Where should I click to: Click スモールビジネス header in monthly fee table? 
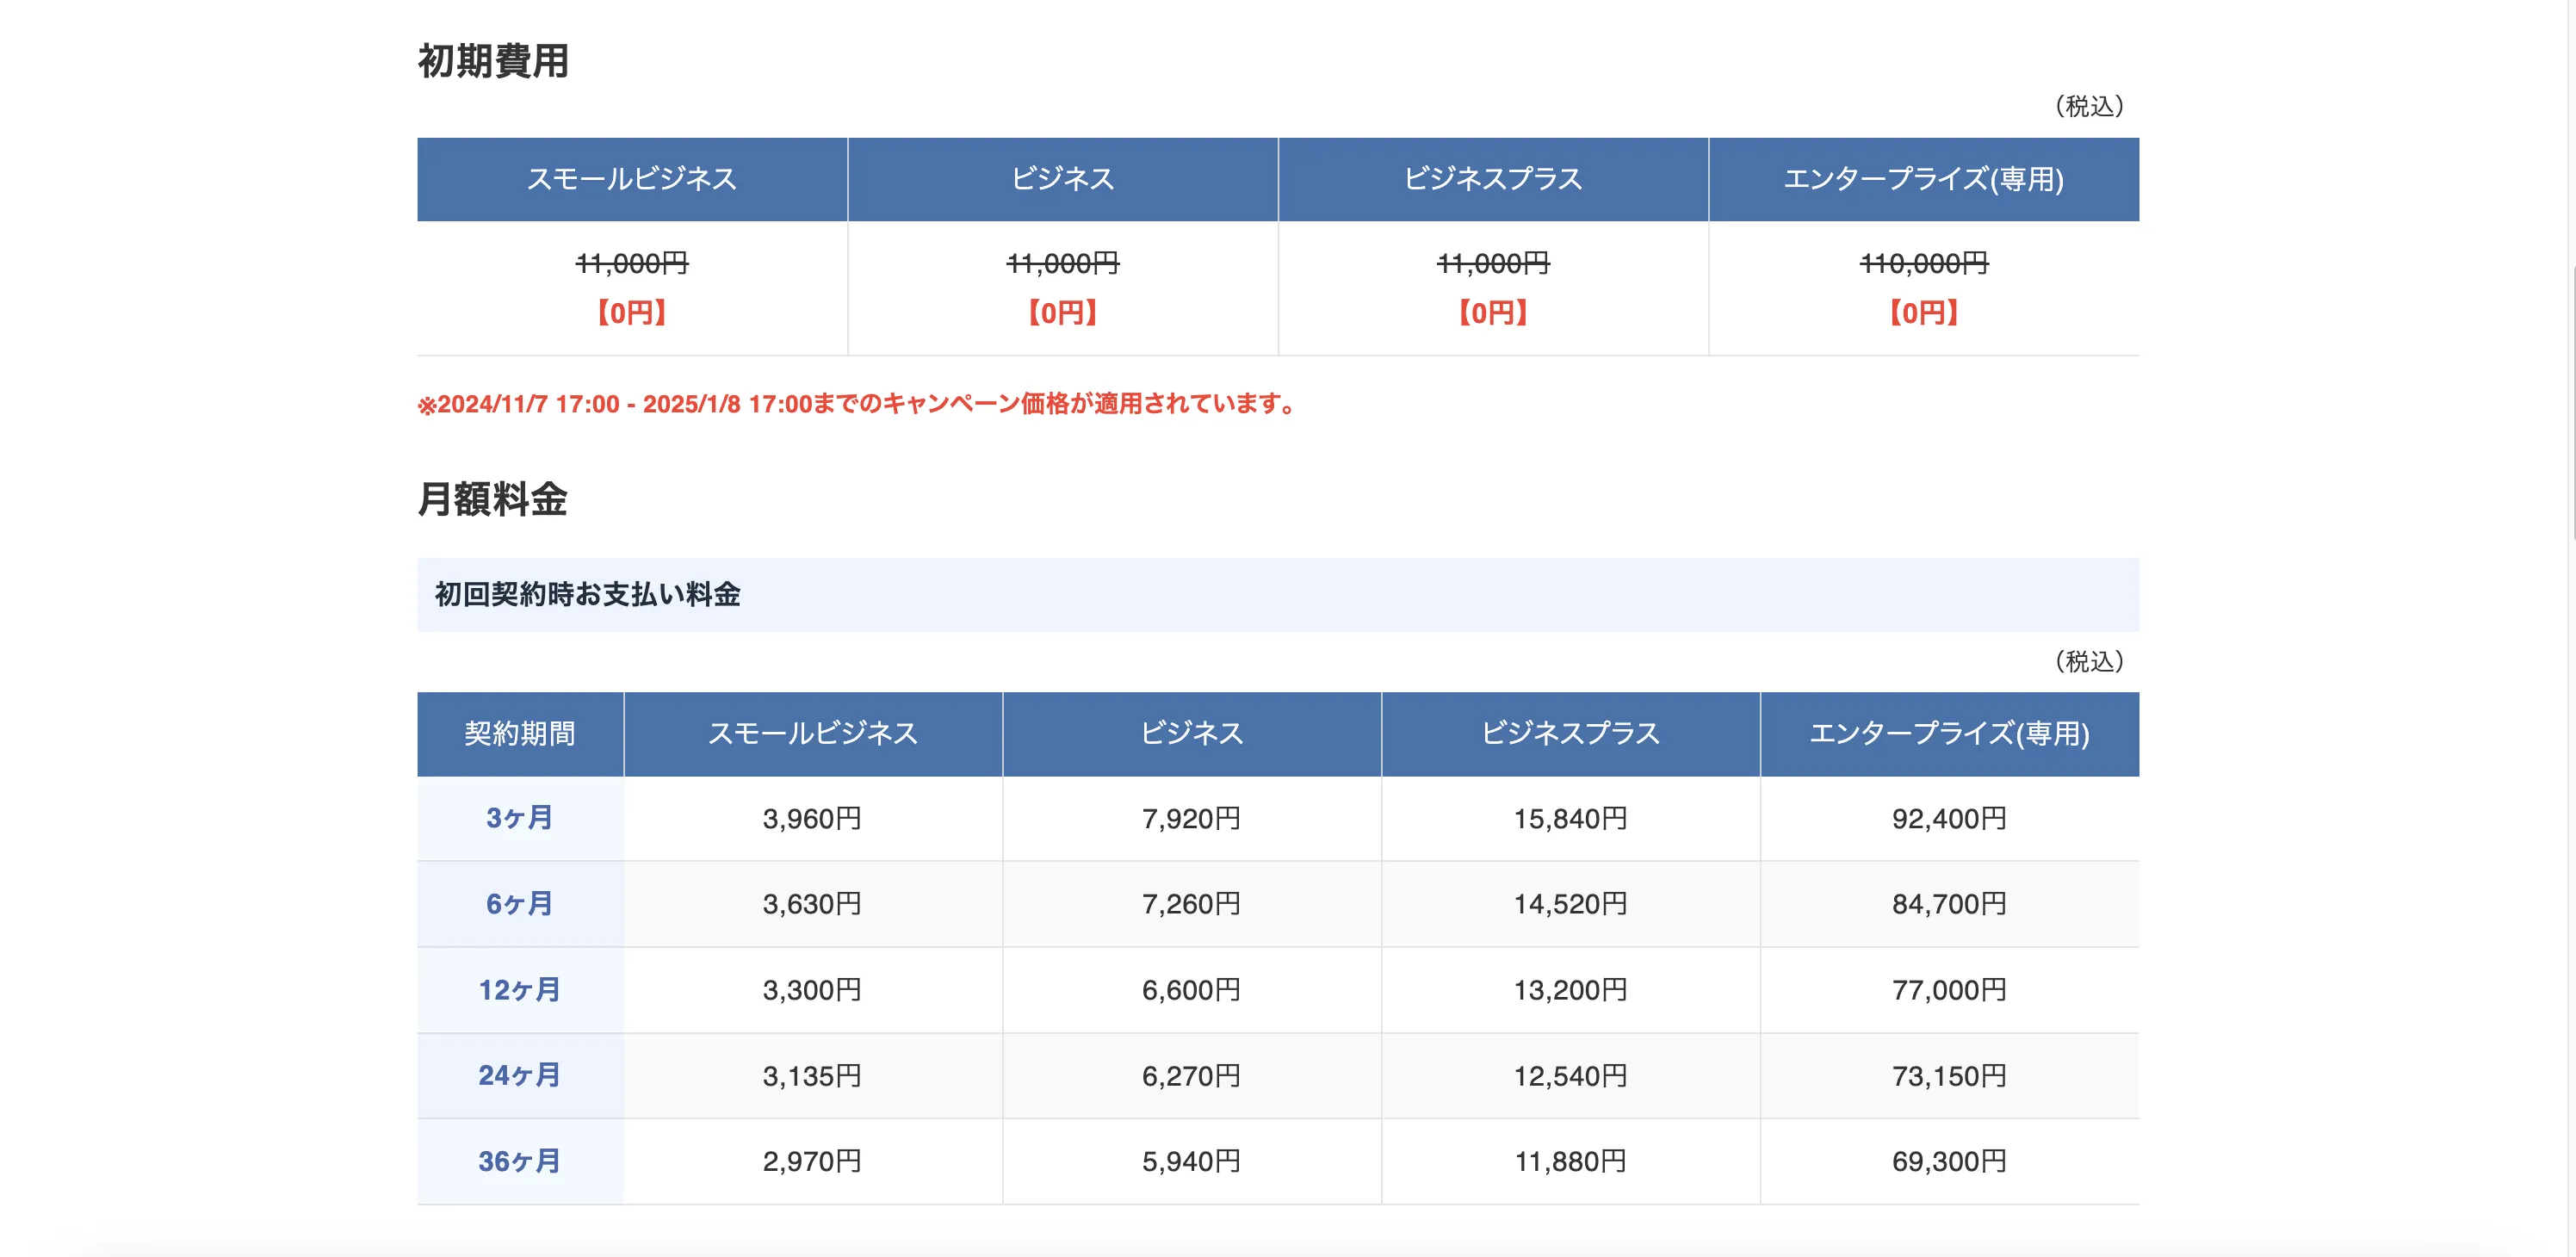(x=813, y=734)
